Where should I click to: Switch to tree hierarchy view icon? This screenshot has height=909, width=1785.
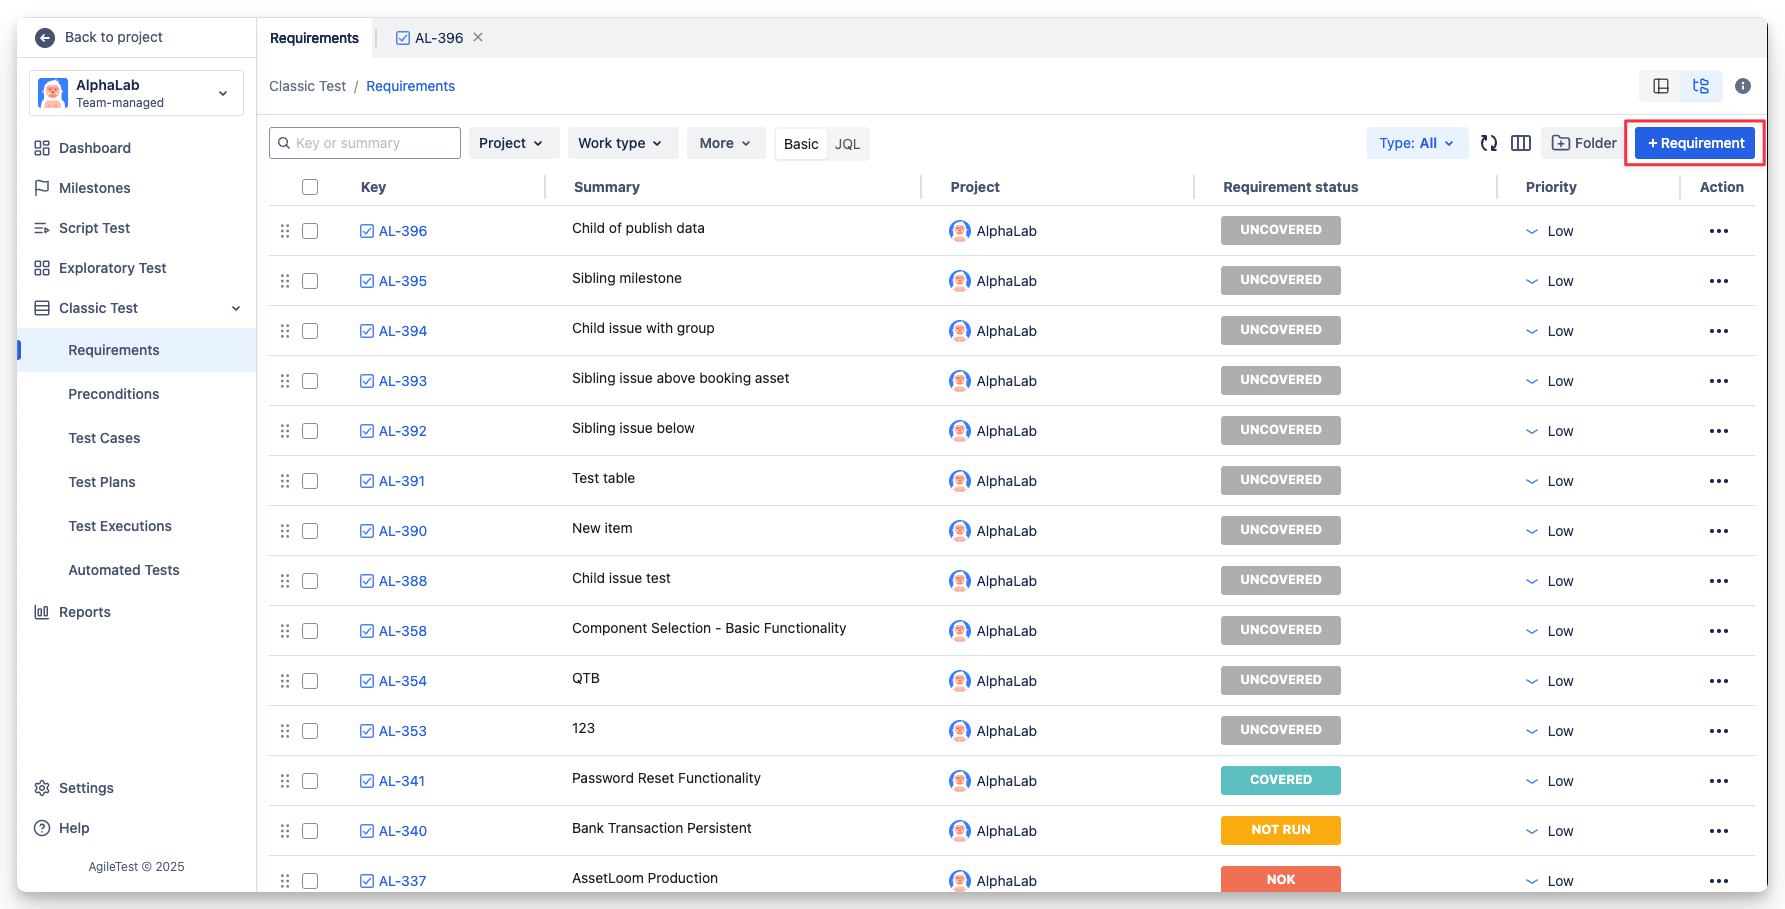[1700, 86]
